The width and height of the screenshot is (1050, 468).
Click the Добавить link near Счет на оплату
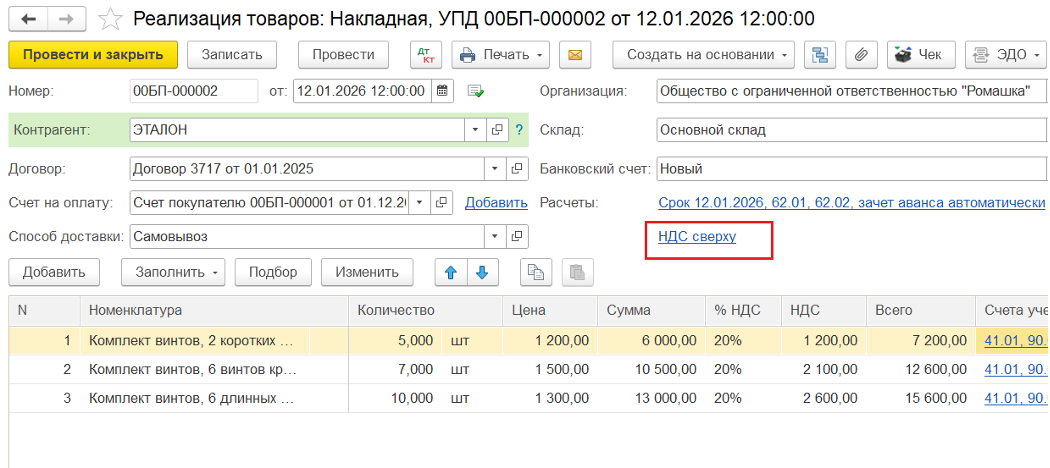click(x=496, y=203)
